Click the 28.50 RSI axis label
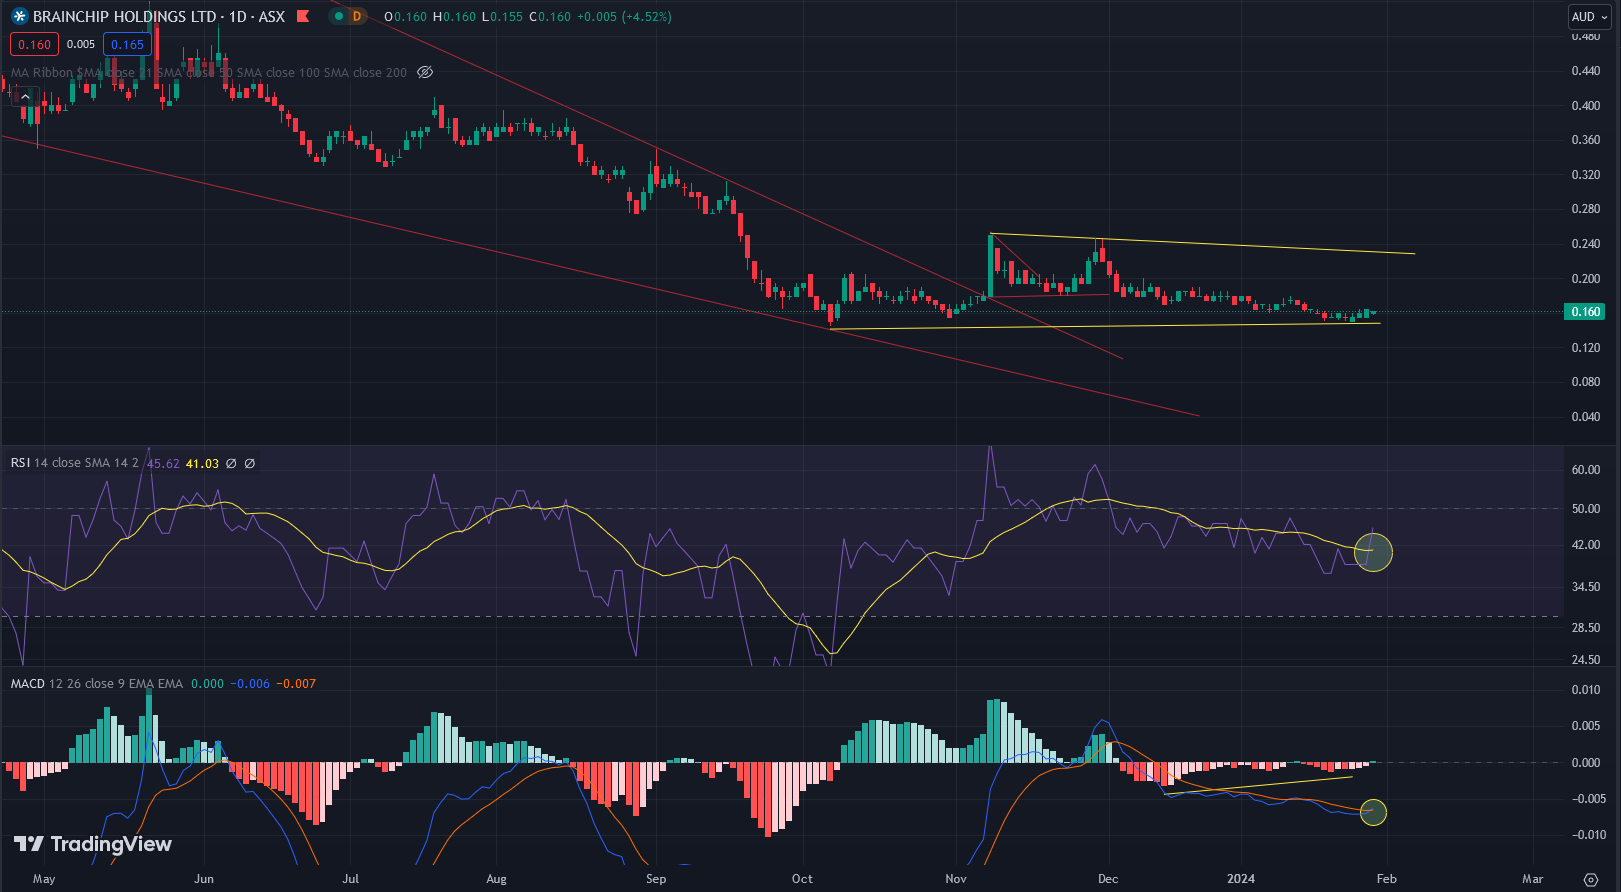The height and width of the screenshot is (892, 1621). pos(1586,628)
